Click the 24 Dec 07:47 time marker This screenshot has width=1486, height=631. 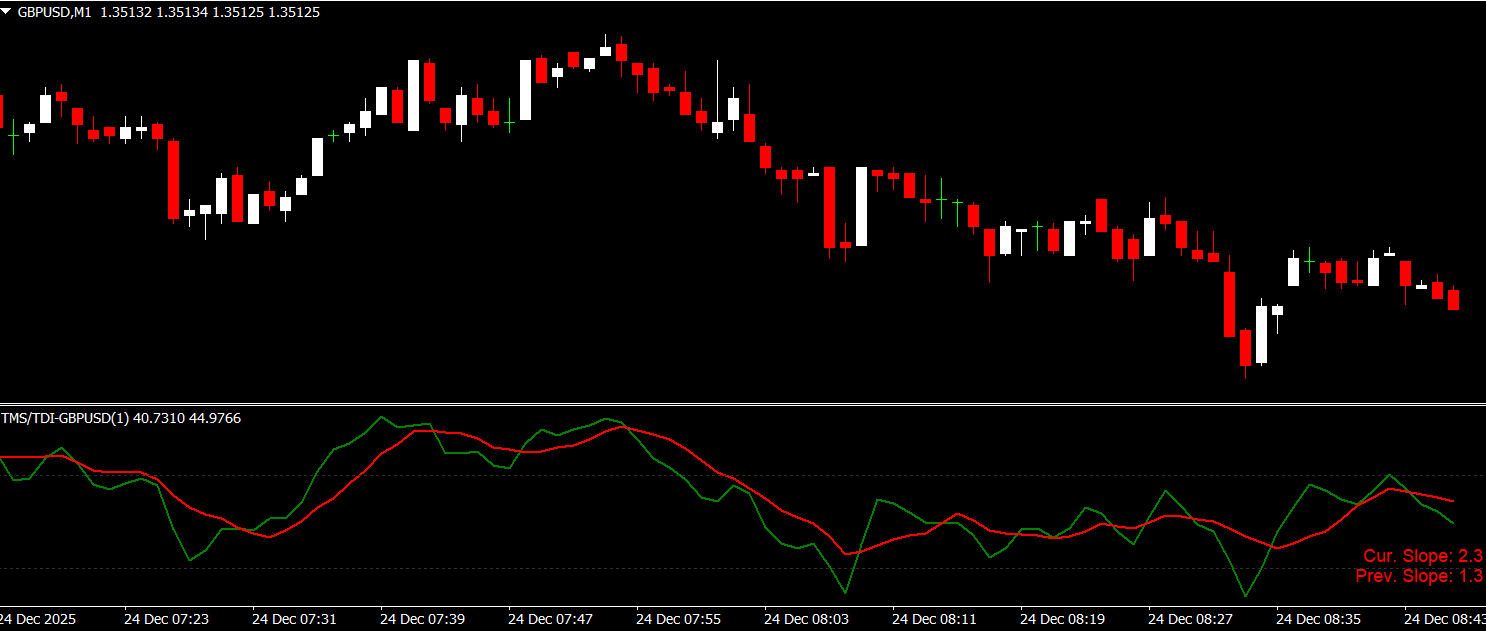point(550,619)
